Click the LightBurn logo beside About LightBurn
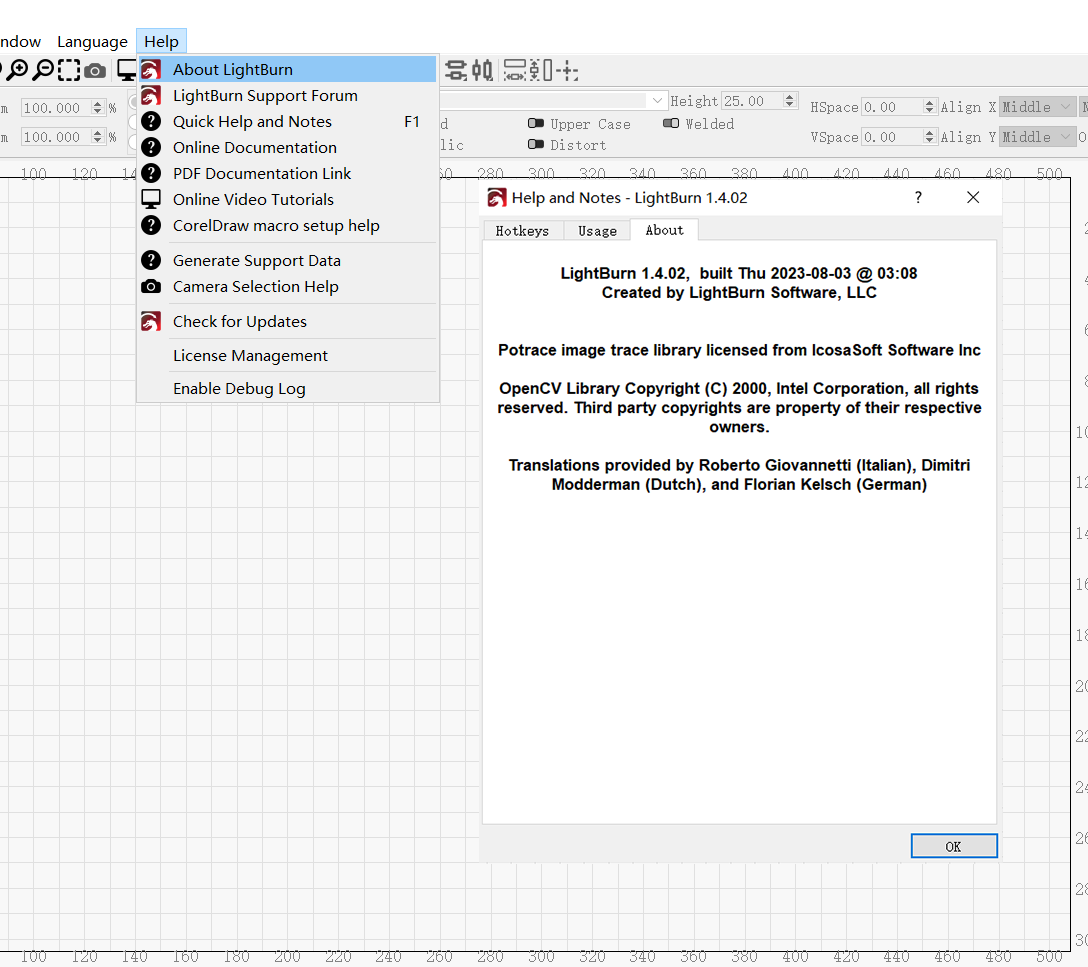 151,69
